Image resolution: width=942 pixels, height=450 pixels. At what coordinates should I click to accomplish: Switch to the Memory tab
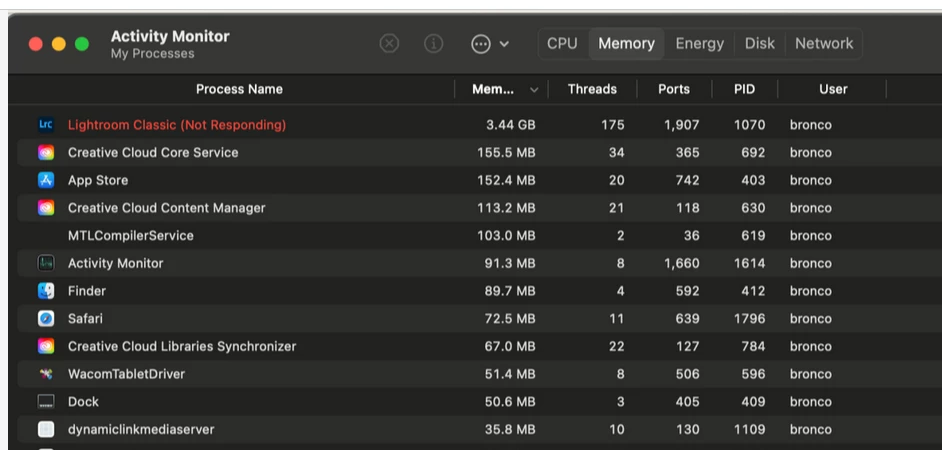click(627, 44)
